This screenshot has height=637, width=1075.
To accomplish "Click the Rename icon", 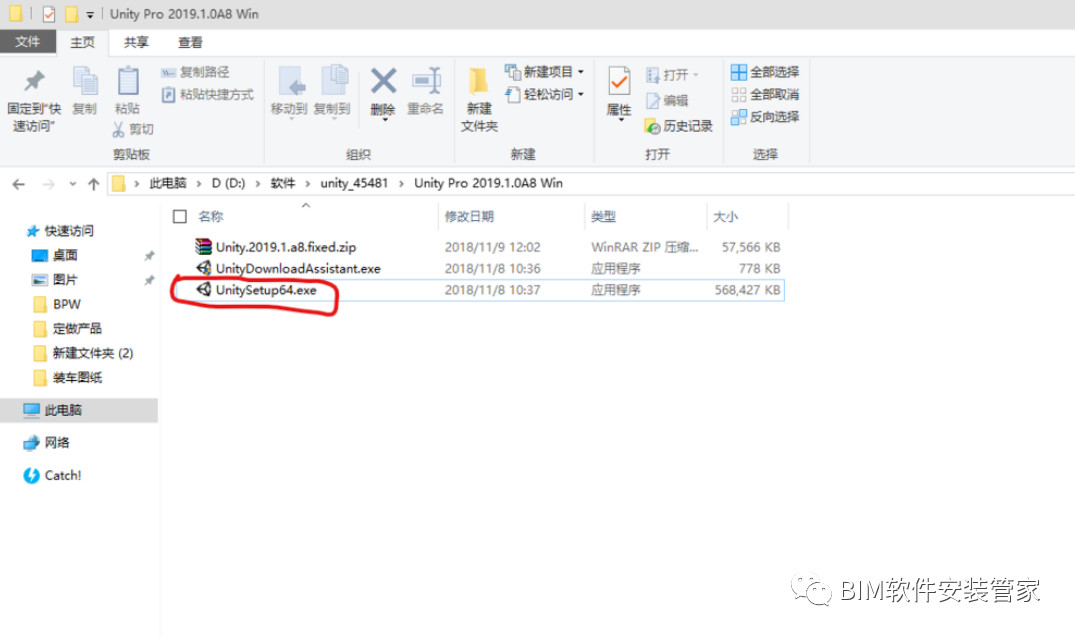I will 426,82.
